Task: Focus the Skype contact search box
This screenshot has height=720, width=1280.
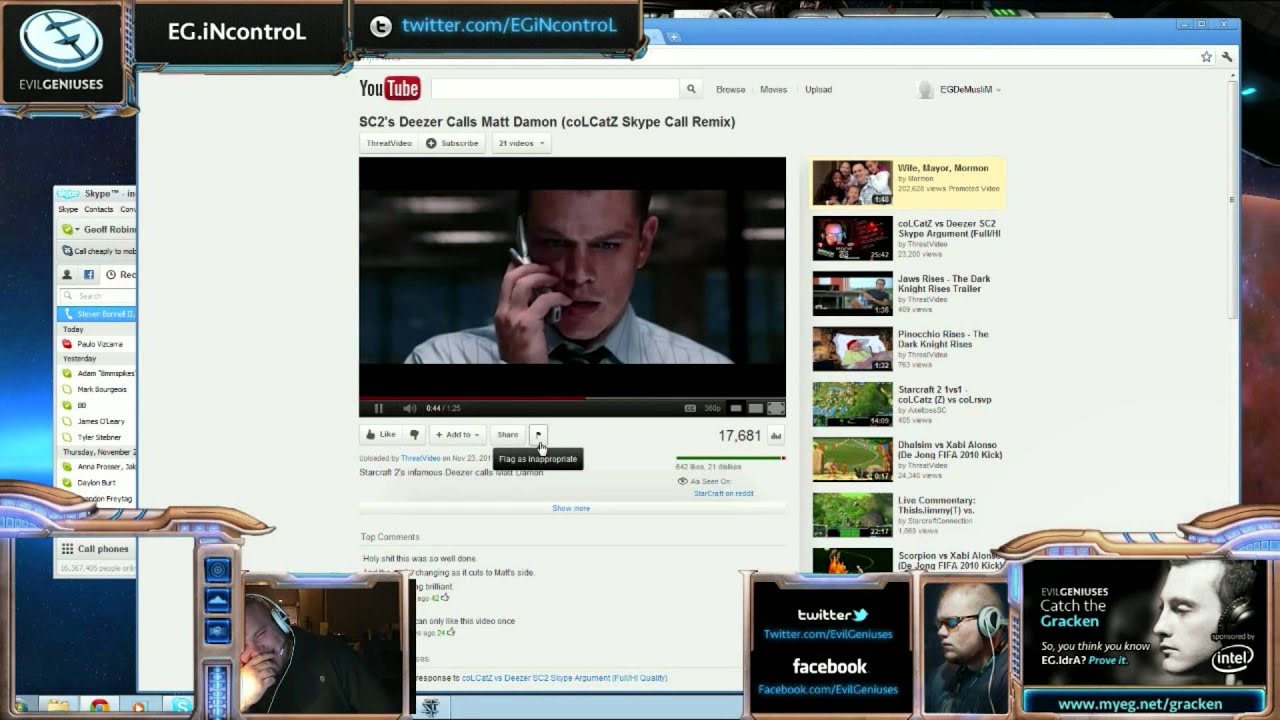Action: pos(97,296)
